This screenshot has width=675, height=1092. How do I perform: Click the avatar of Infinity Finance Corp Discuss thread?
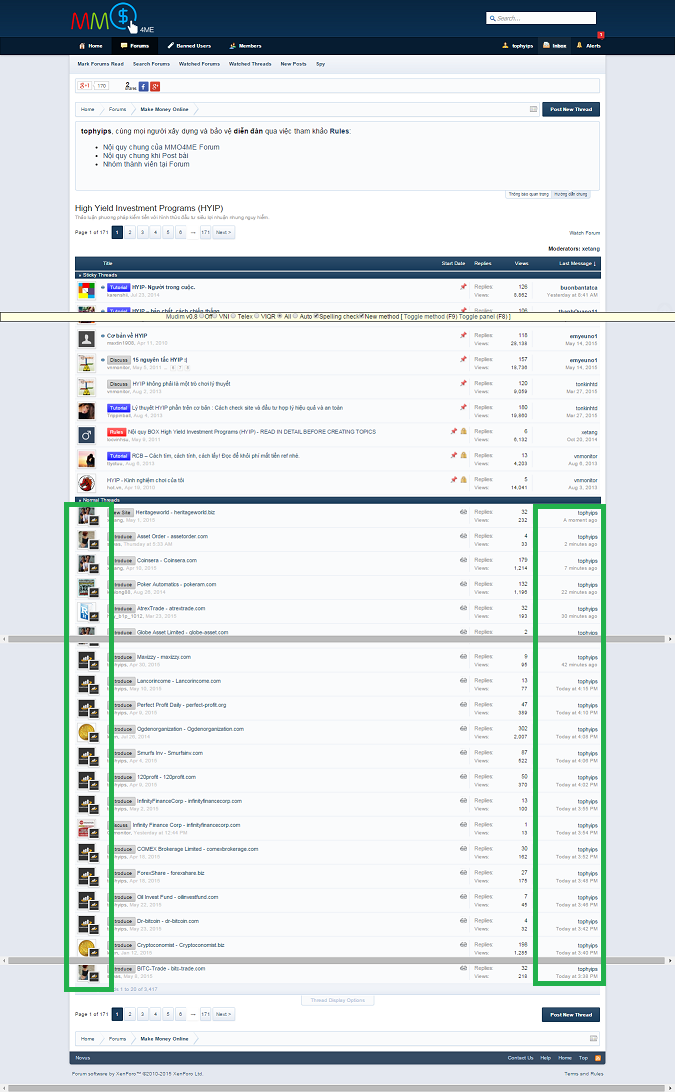point(86,828)
